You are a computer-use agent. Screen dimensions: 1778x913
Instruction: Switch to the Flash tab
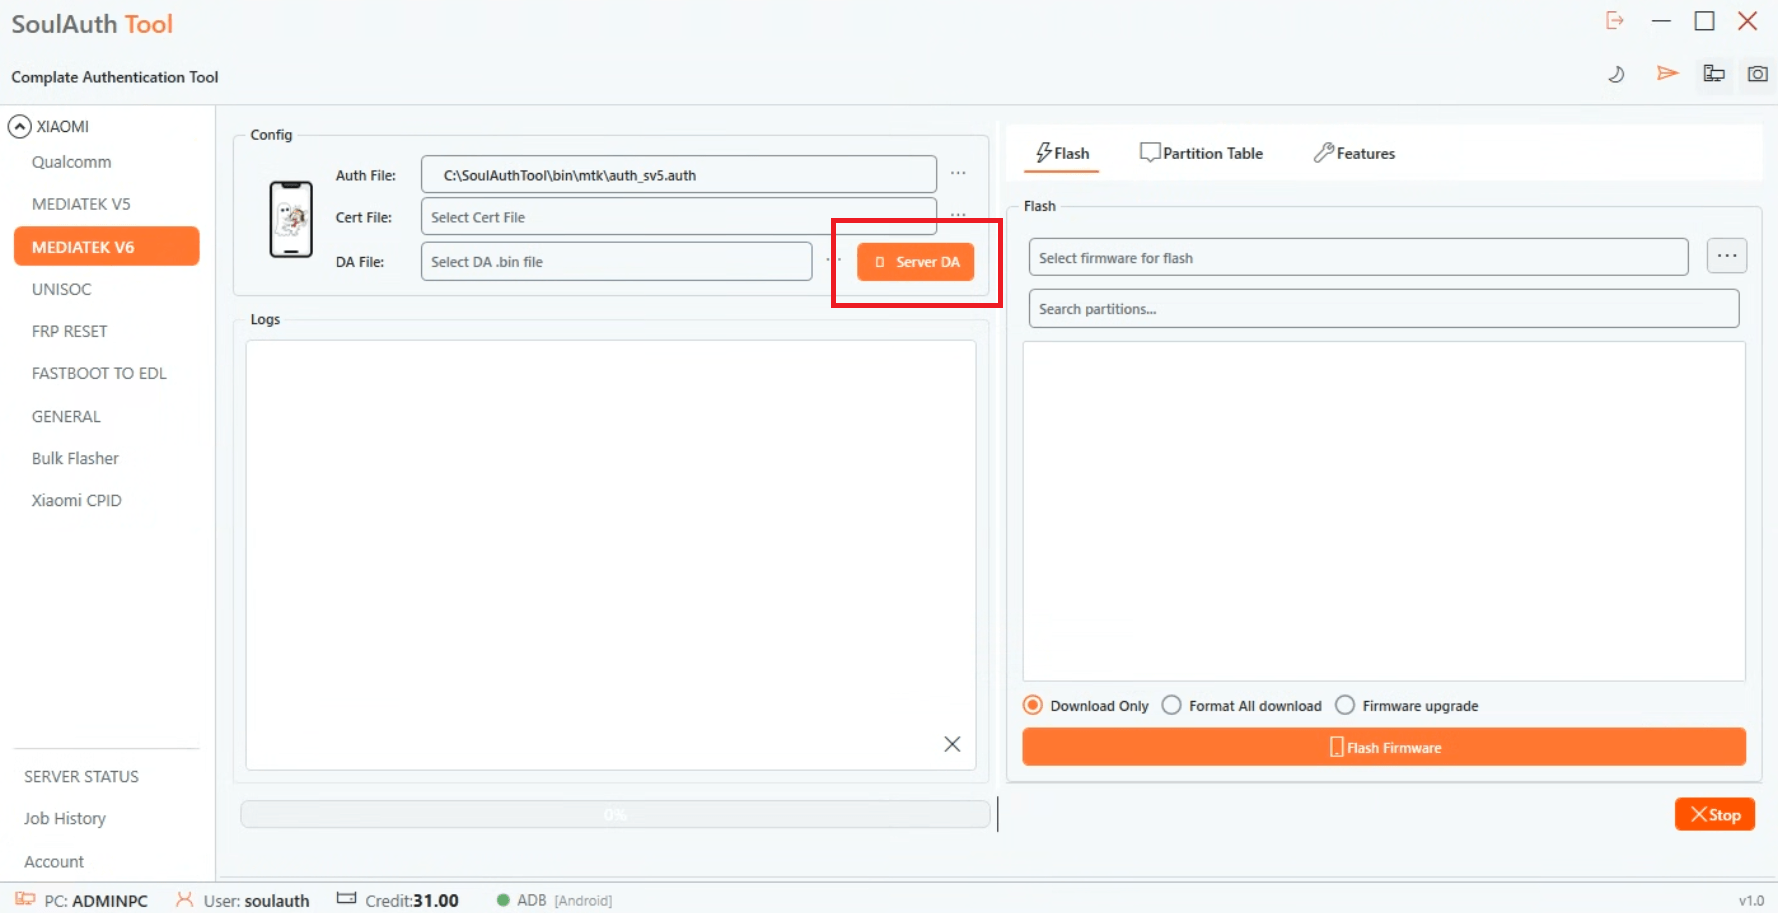tap(1062, 153)
